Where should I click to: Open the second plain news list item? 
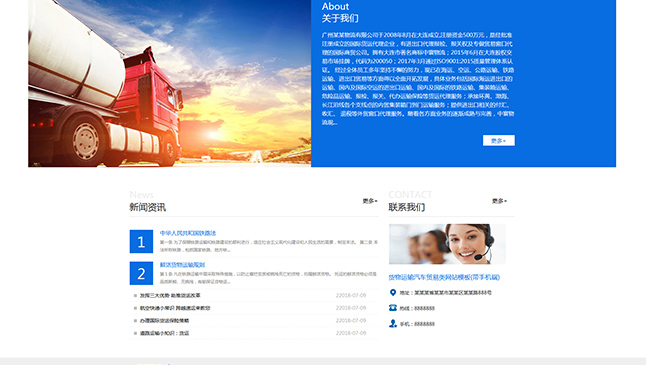[175, 308]
